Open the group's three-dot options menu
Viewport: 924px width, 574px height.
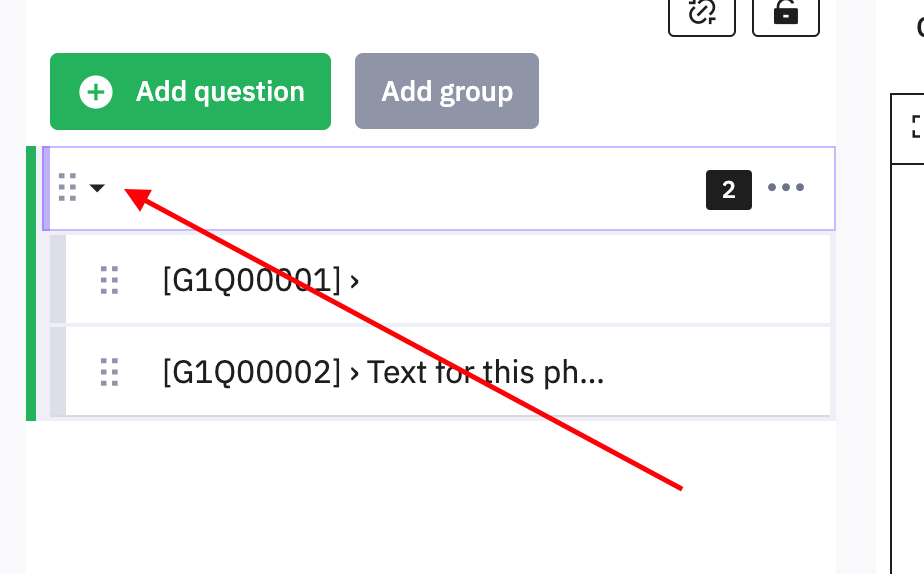(x=786, y=188)
